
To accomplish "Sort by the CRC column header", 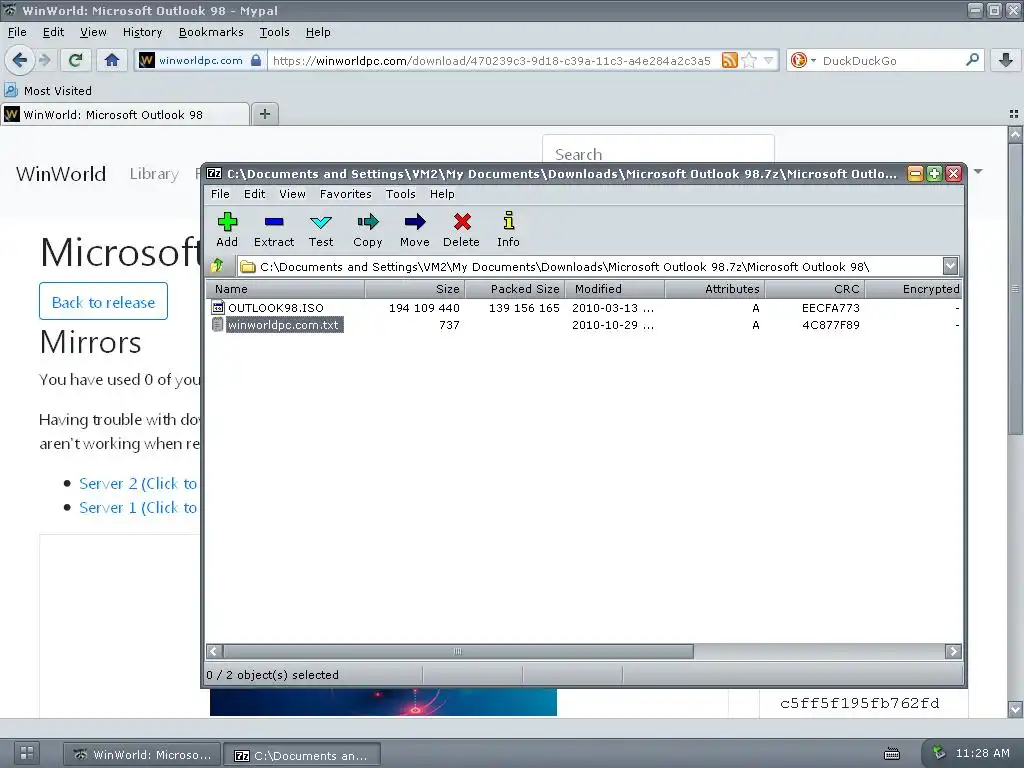I will 816,289.
